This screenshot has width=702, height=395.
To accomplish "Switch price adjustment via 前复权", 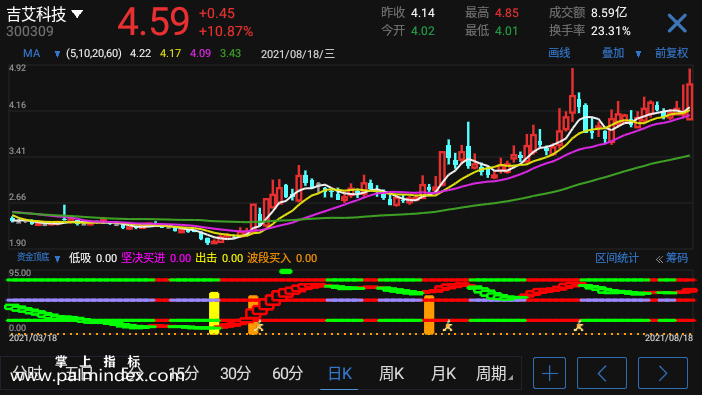I will 672,53.
